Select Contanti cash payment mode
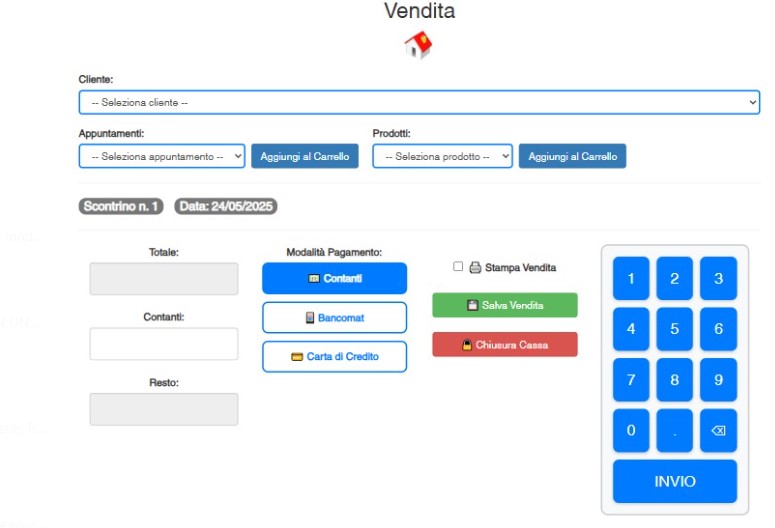Image resolution: width=775 pixels, height=528 pixels. [334, 278]
